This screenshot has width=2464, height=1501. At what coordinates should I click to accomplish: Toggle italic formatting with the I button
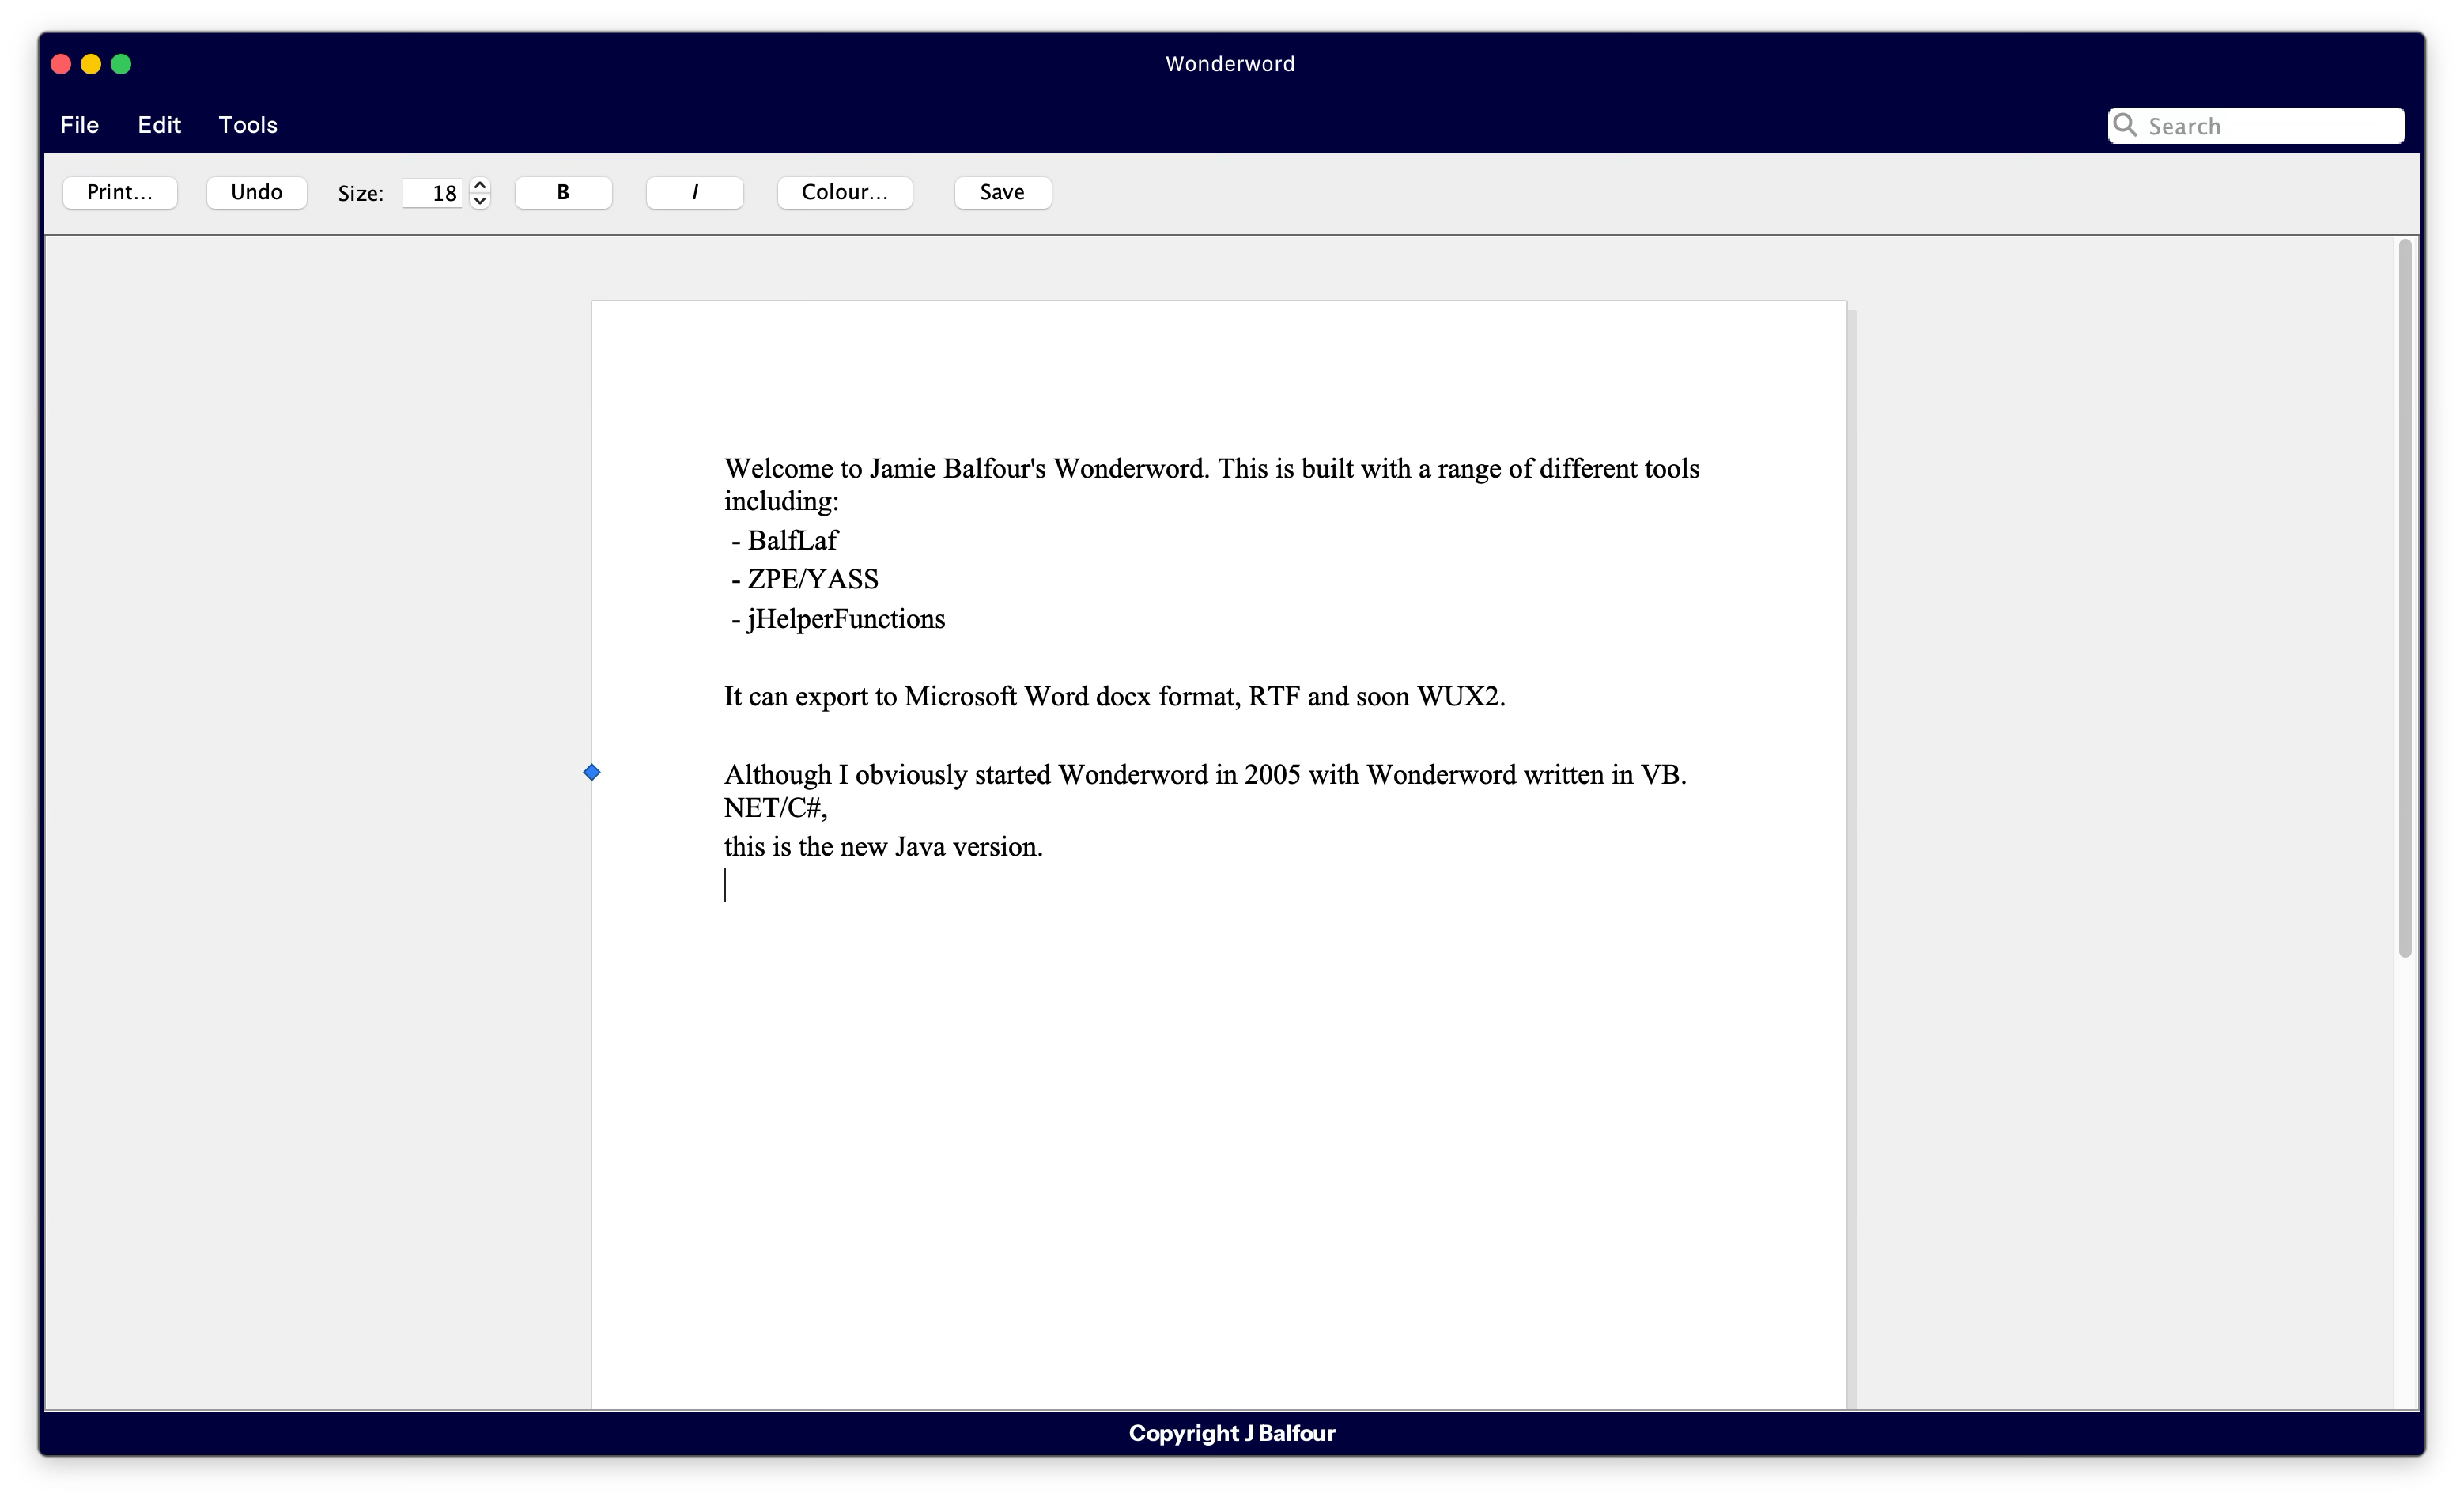[694, 192]
